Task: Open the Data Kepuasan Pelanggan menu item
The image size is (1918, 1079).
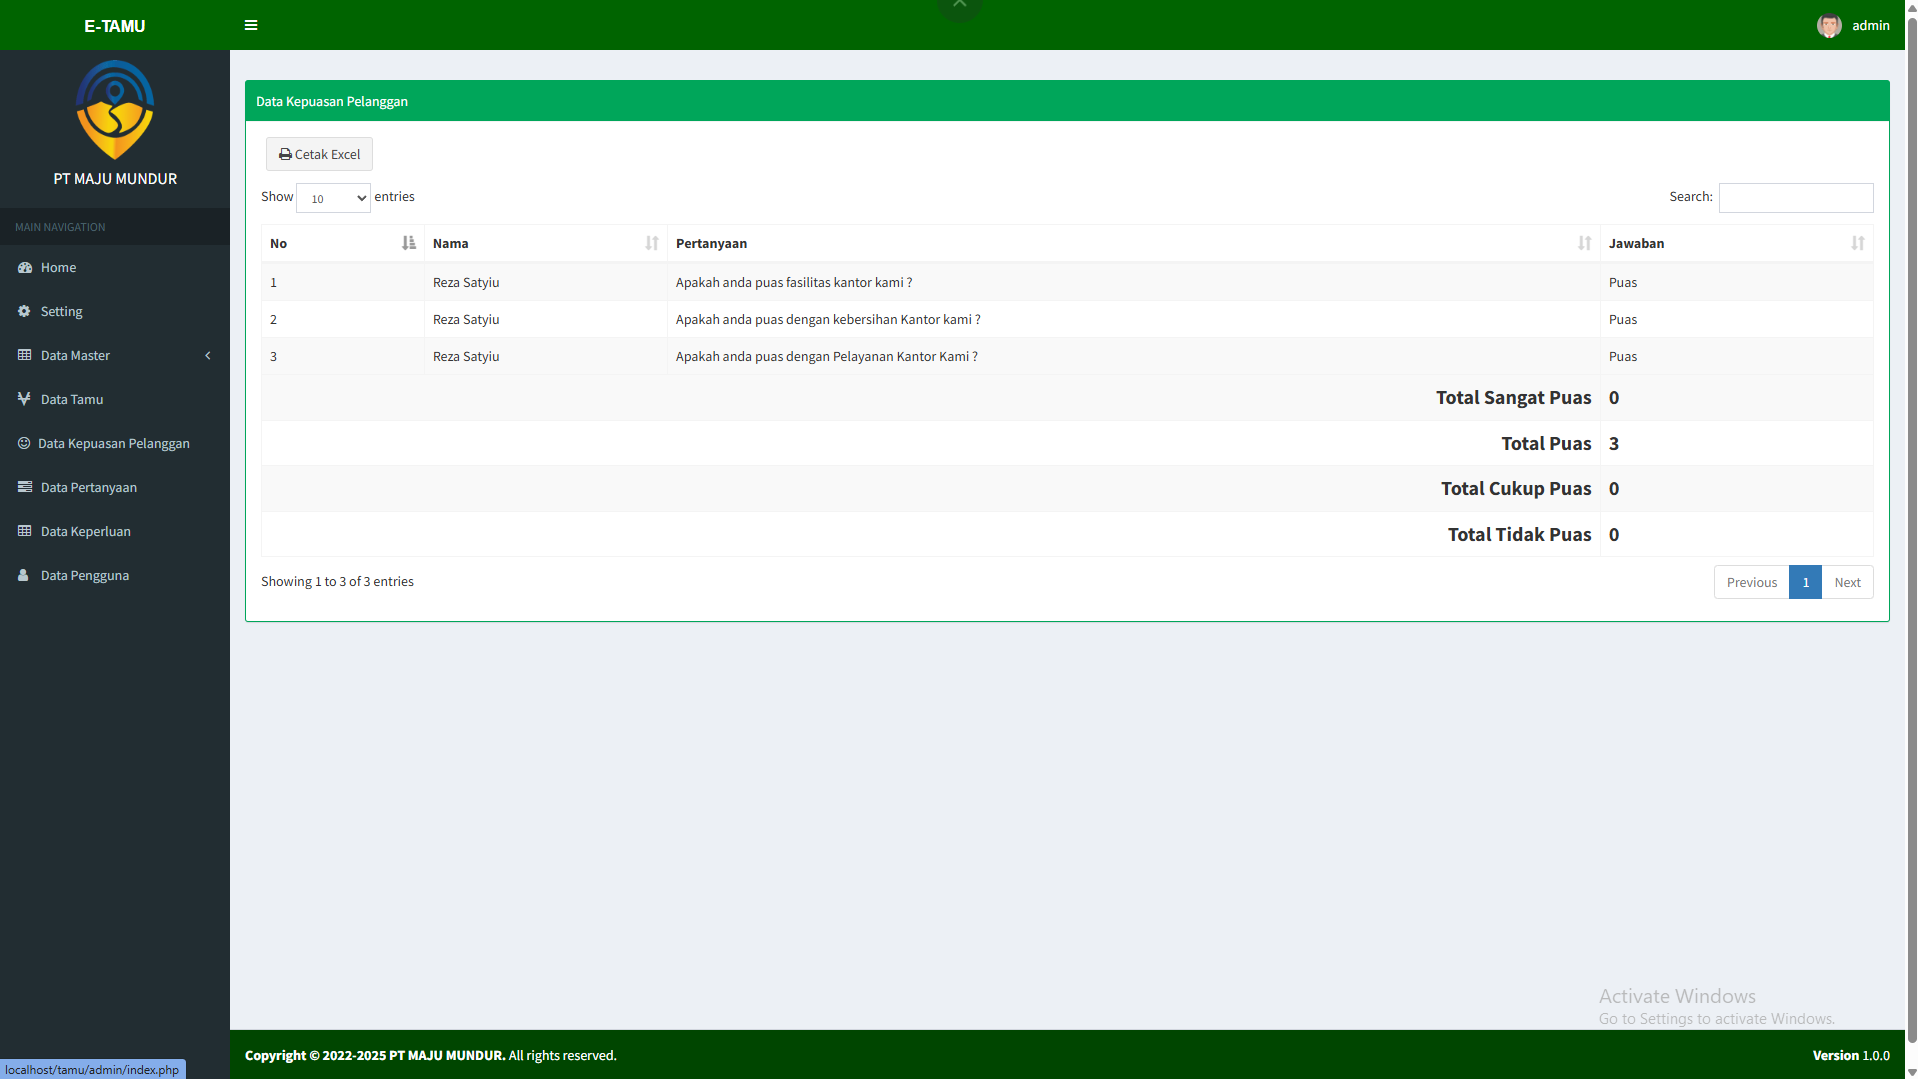Action: (x=115, y=443)
